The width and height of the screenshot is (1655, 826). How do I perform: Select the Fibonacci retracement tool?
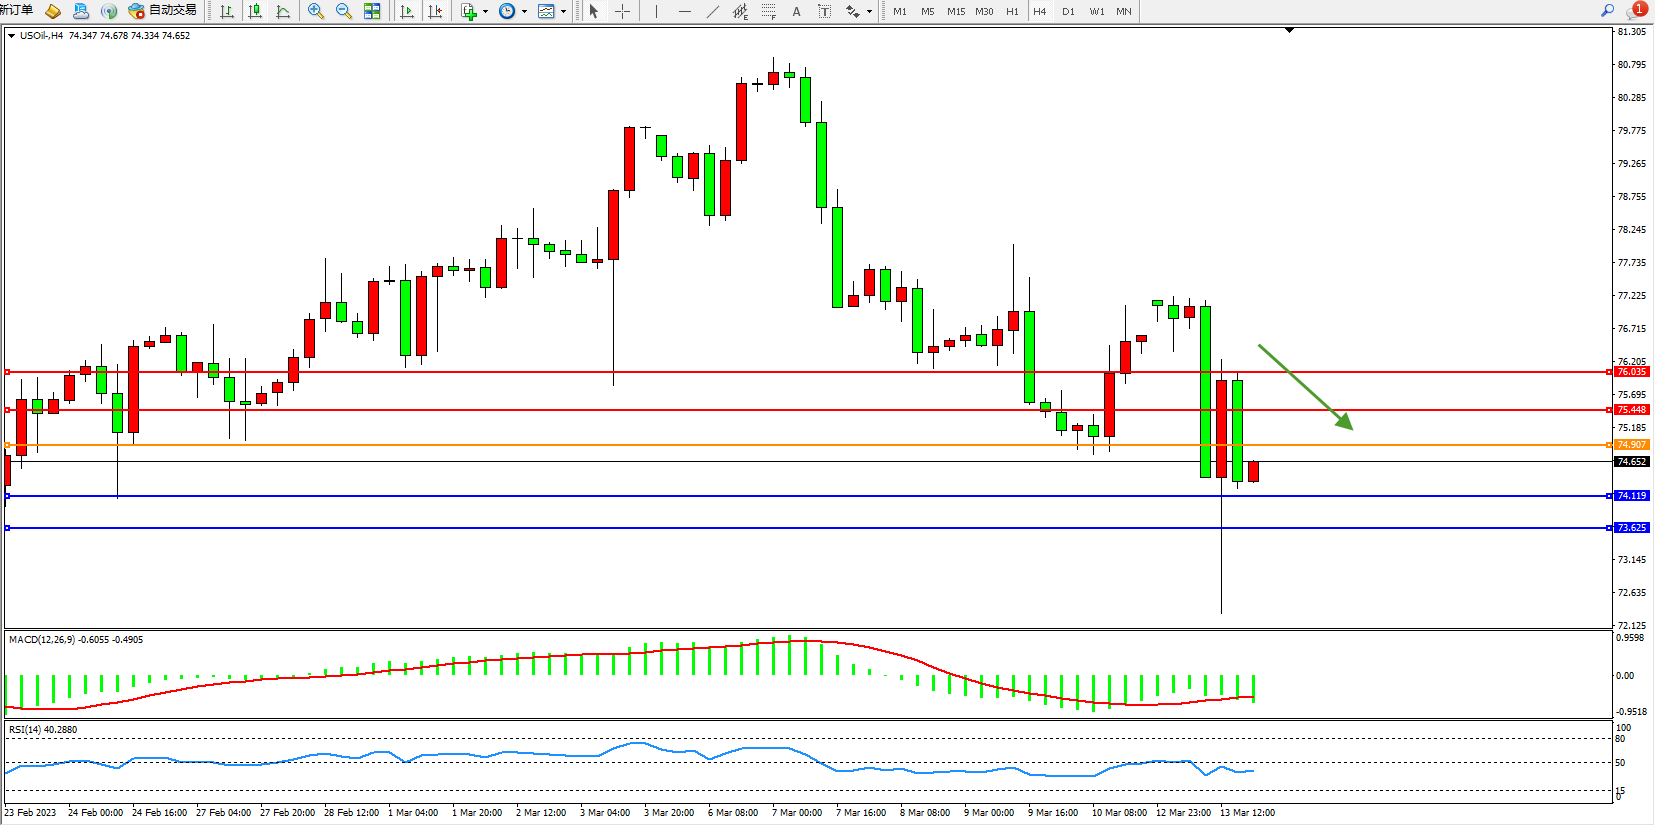(768, 11)
